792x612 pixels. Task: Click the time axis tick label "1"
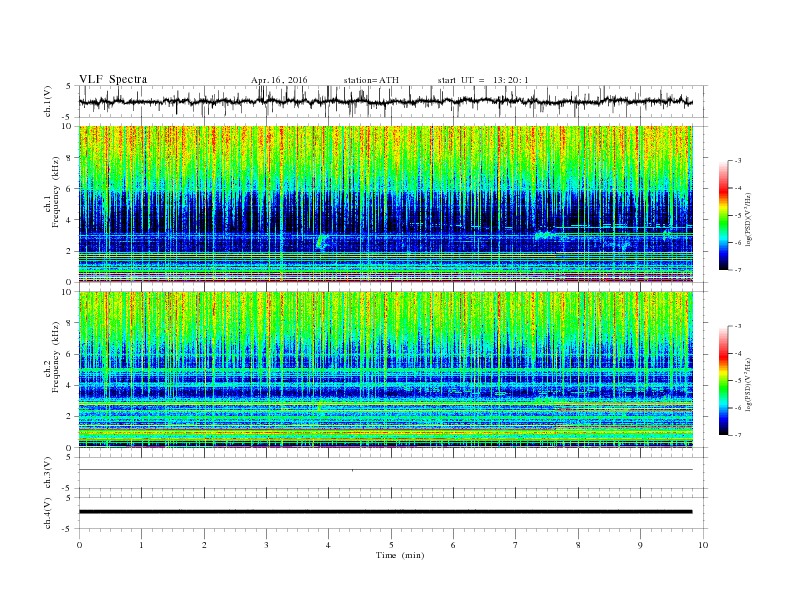141,545
